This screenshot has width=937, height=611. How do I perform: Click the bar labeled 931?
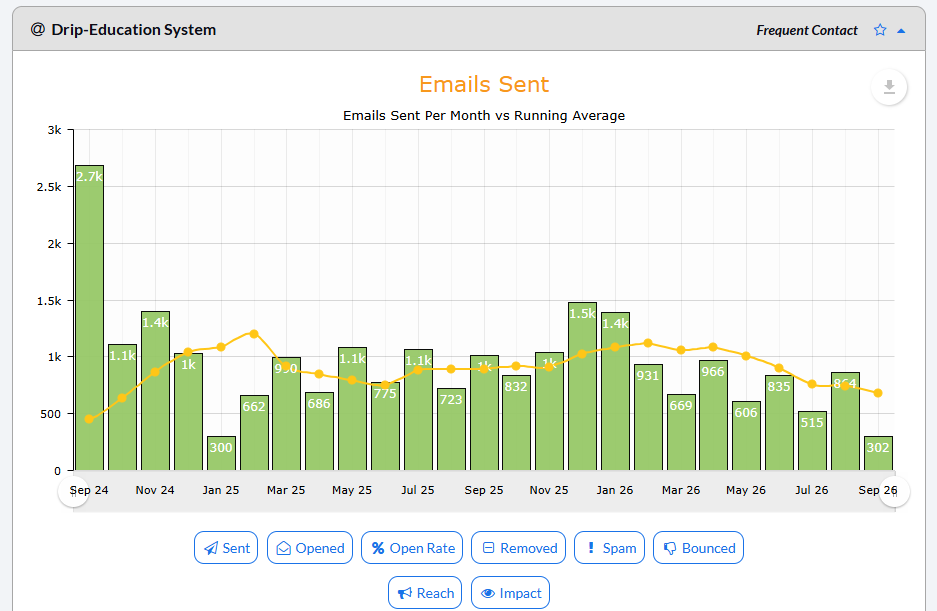(648, 417)
